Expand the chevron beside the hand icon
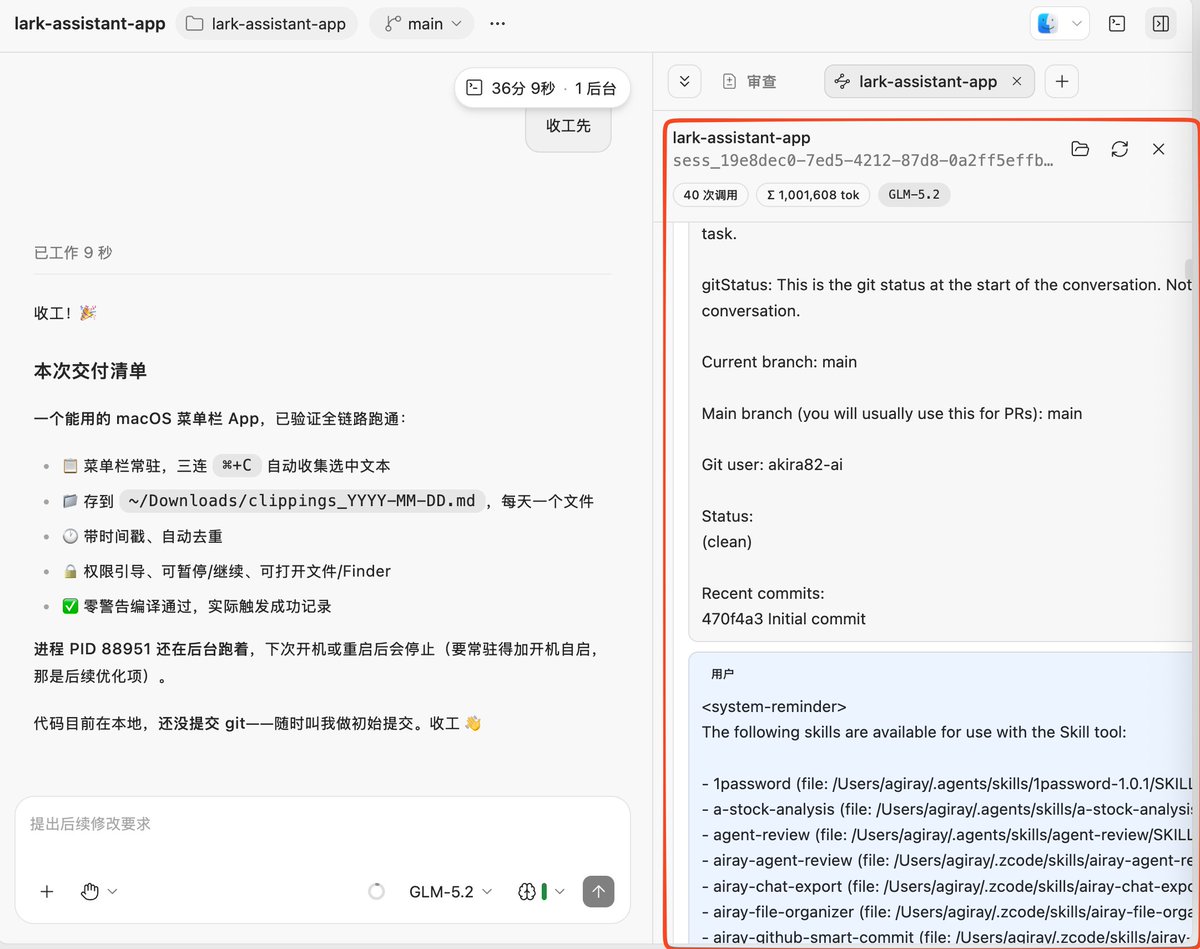Screen dimensions: 1200x949 (112, 891)
